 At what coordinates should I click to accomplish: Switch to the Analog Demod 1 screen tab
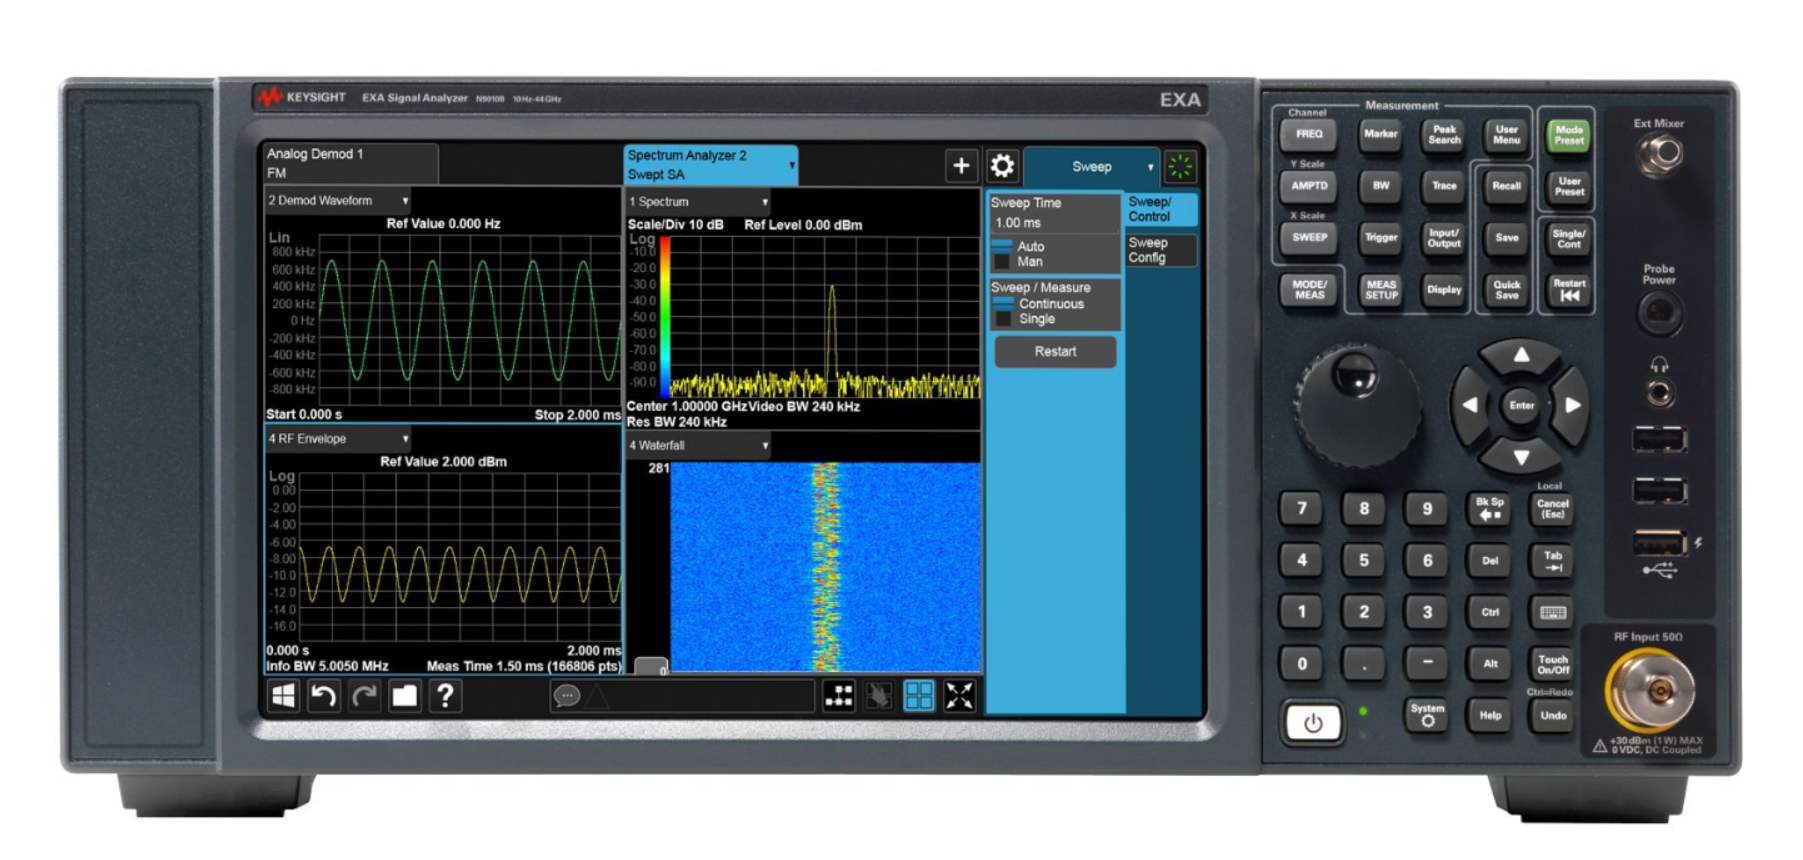click(x=350, y=163)
